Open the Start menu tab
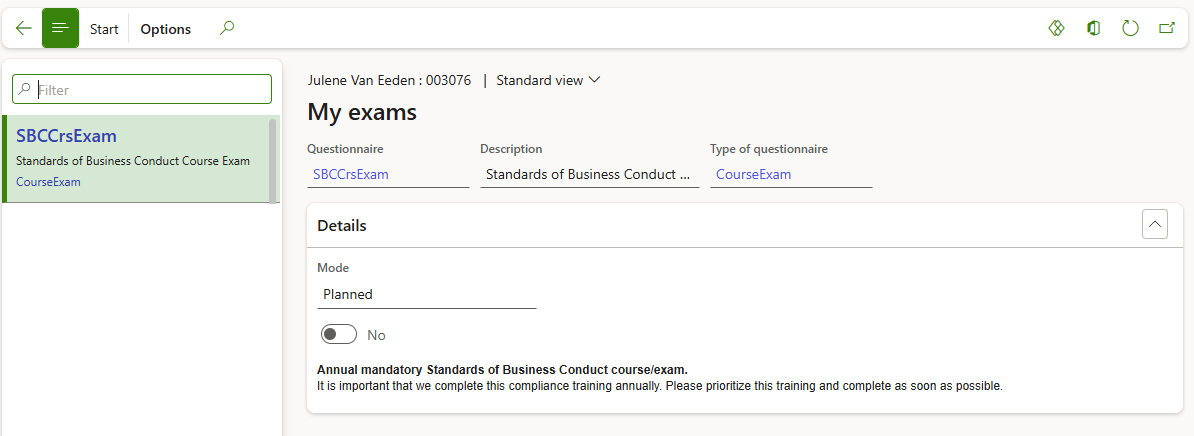 [104, 29]
